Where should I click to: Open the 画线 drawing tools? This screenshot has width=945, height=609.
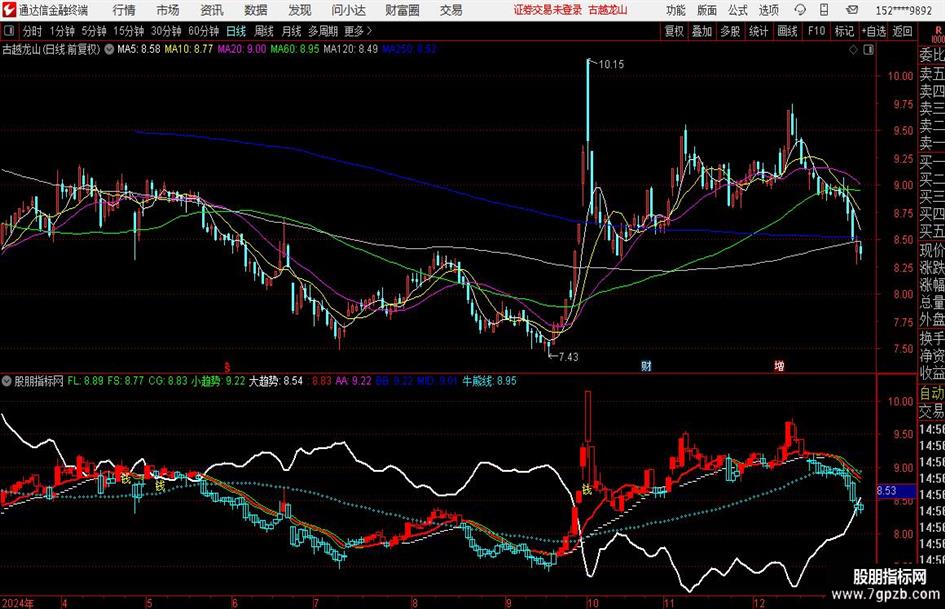(787, 31)
